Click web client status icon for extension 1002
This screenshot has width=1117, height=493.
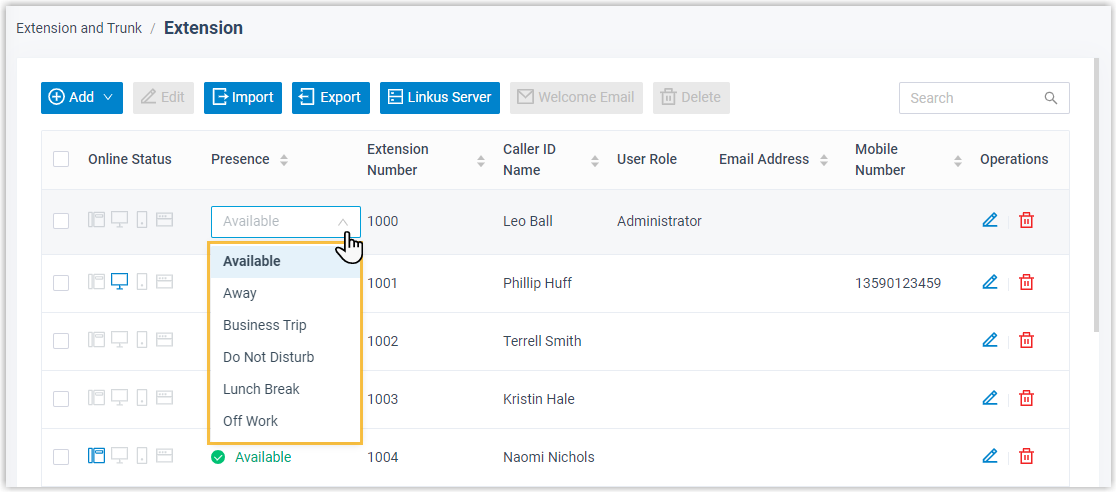[165, 341]
